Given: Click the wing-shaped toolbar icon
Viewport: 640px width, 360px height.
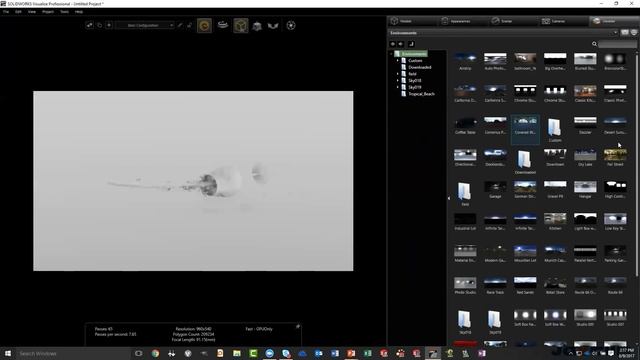Looking at the screenshot, I should click(x=273, y=26).
